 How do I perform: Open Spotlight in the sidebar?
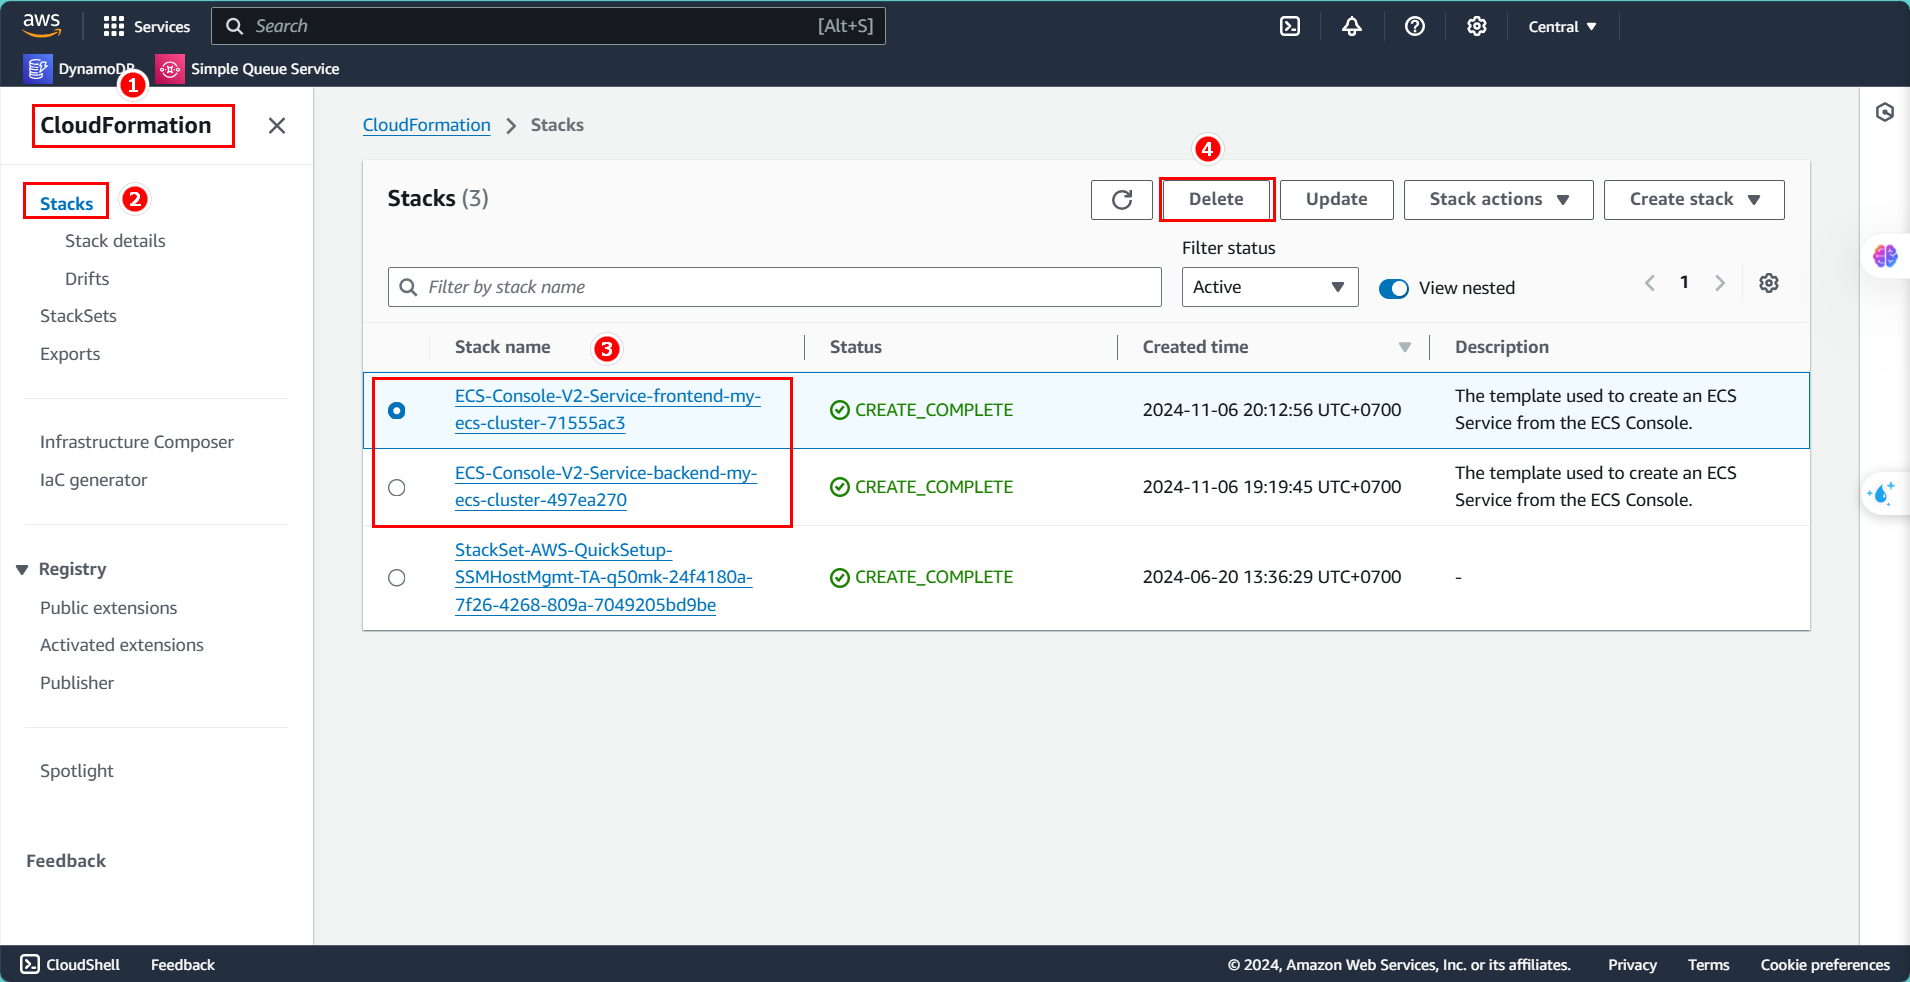pyautogui.click(x=77, y=771)
